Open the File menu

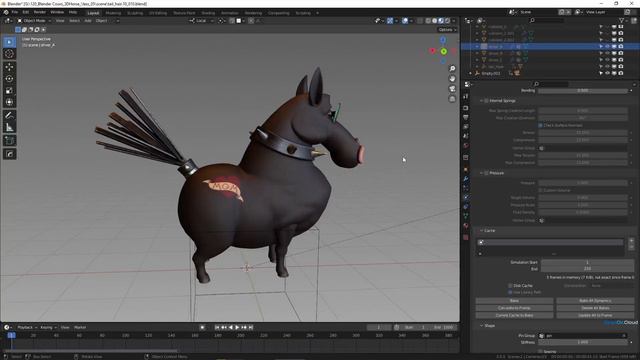coord(15,12)
